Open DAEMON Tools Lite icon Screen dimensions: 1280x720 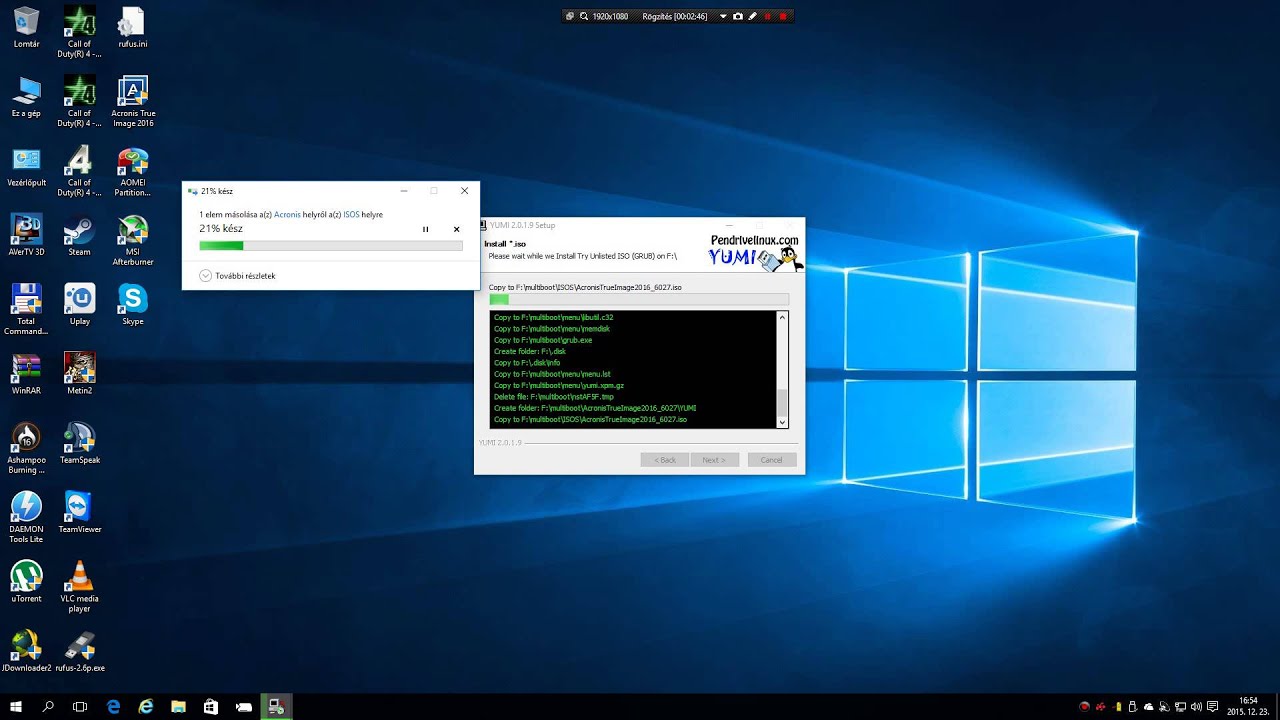click(x=27, y=517)
